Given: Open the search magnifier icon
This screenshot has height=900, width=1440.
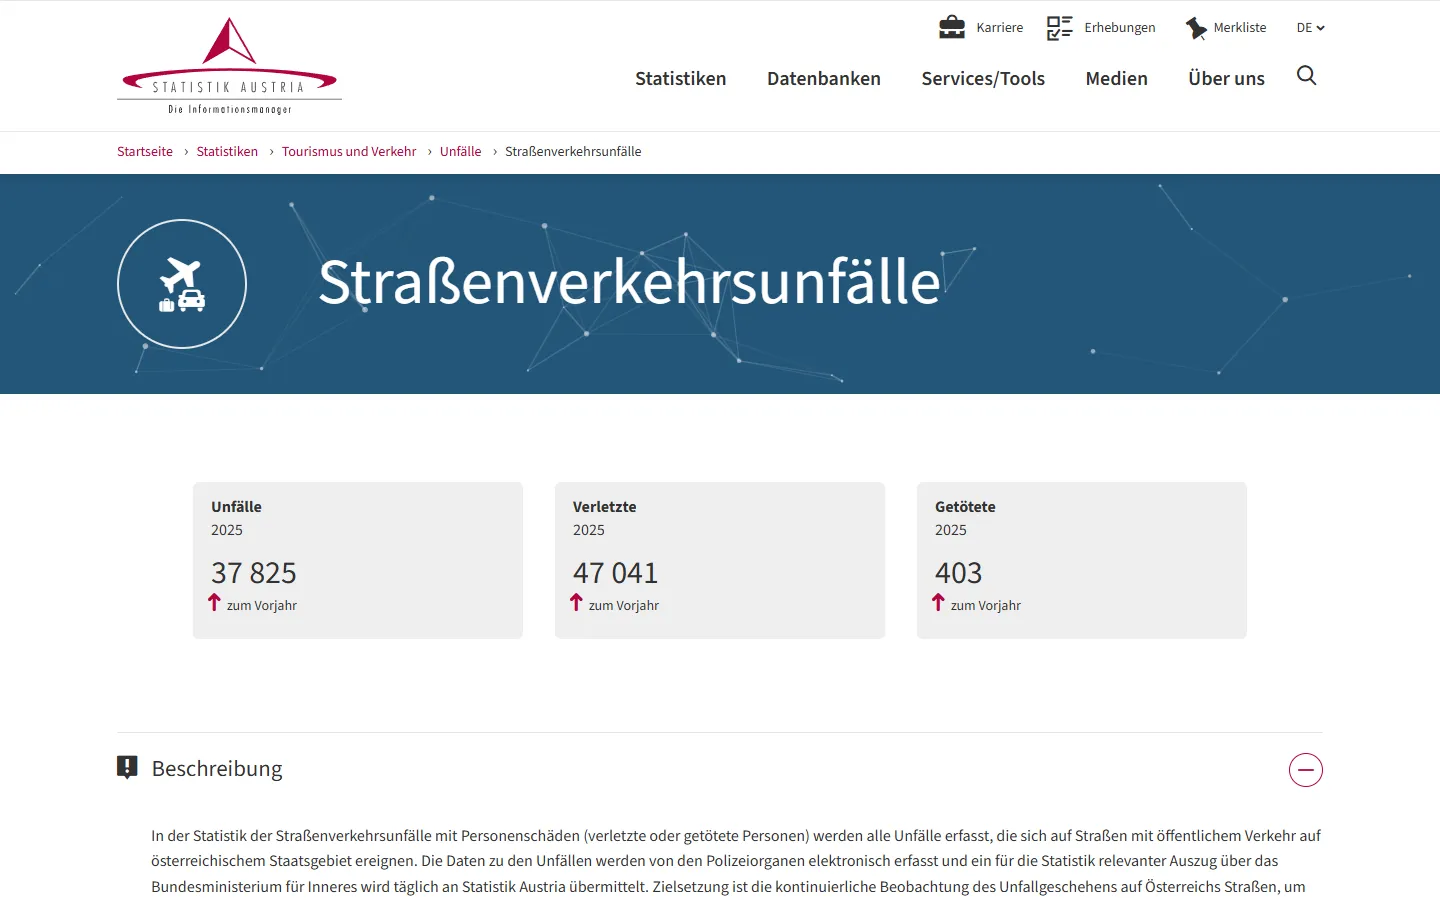Looking at the screenshot, I should coord(1306,76).
